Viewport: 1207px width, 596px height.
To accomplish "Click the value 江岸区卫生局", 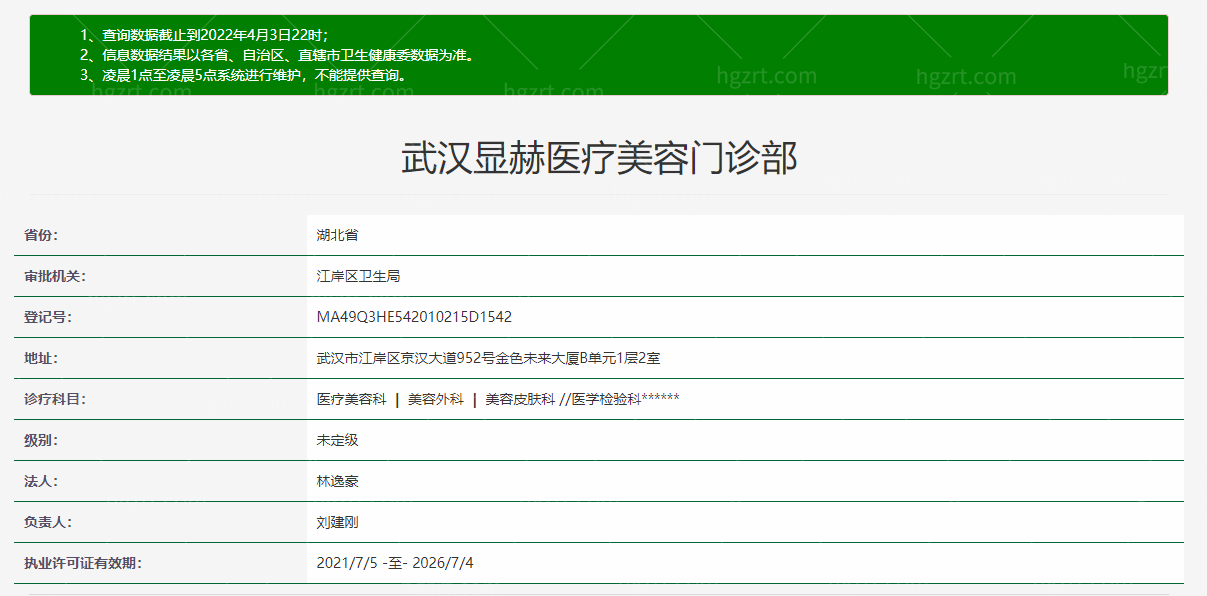I will coord(358,276).
